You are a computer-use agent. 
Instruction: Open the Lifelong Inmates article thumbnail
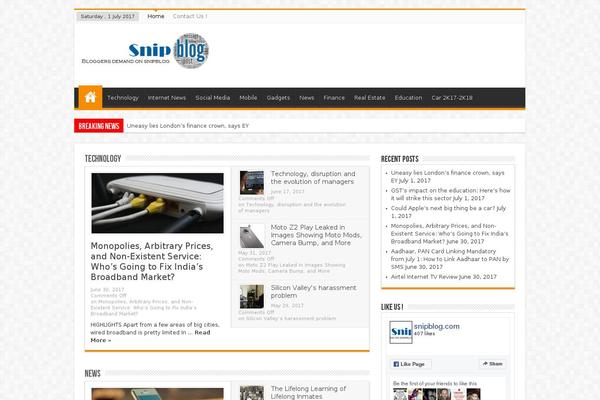pyautogui.click(x=252, y=393)
